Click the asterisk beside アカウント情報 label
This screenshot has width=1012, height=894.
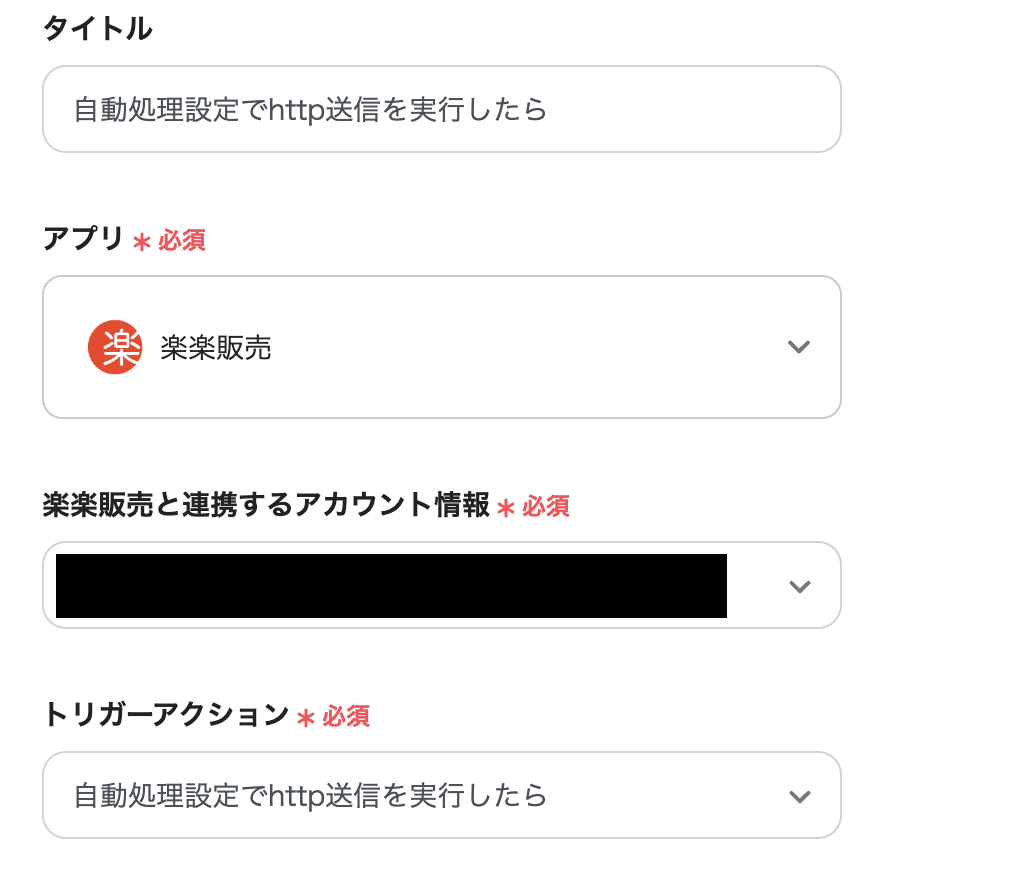tap(506, 508)
